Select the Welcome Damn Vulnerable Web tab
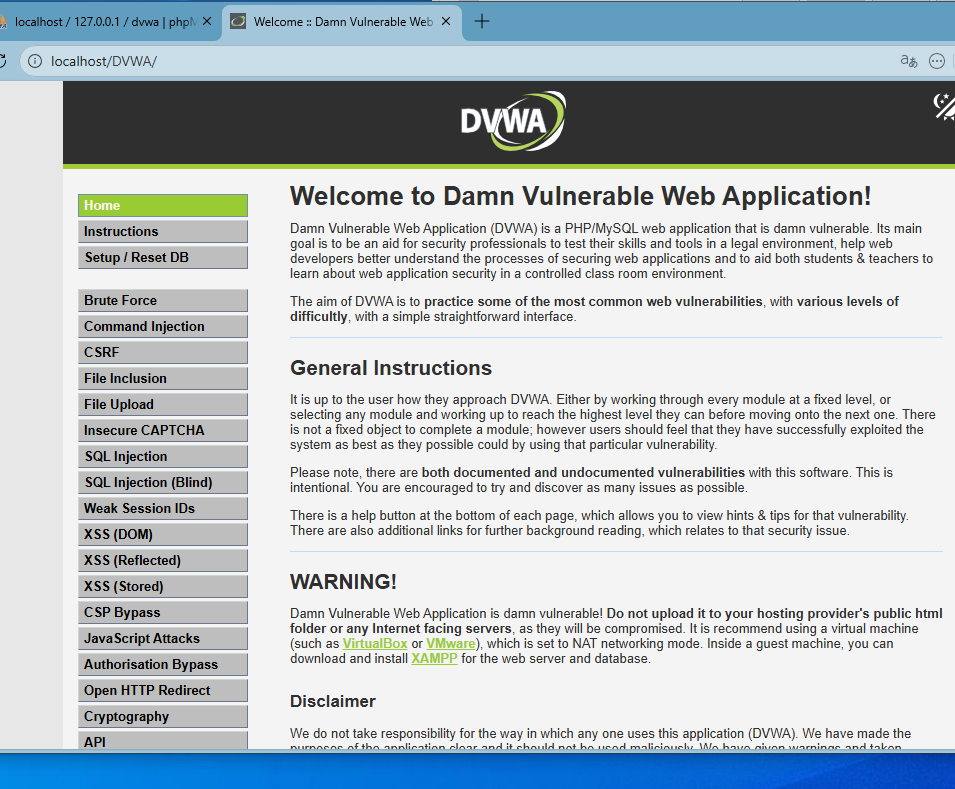The height and width of the screenshot is (789, 955). point(342,21)
